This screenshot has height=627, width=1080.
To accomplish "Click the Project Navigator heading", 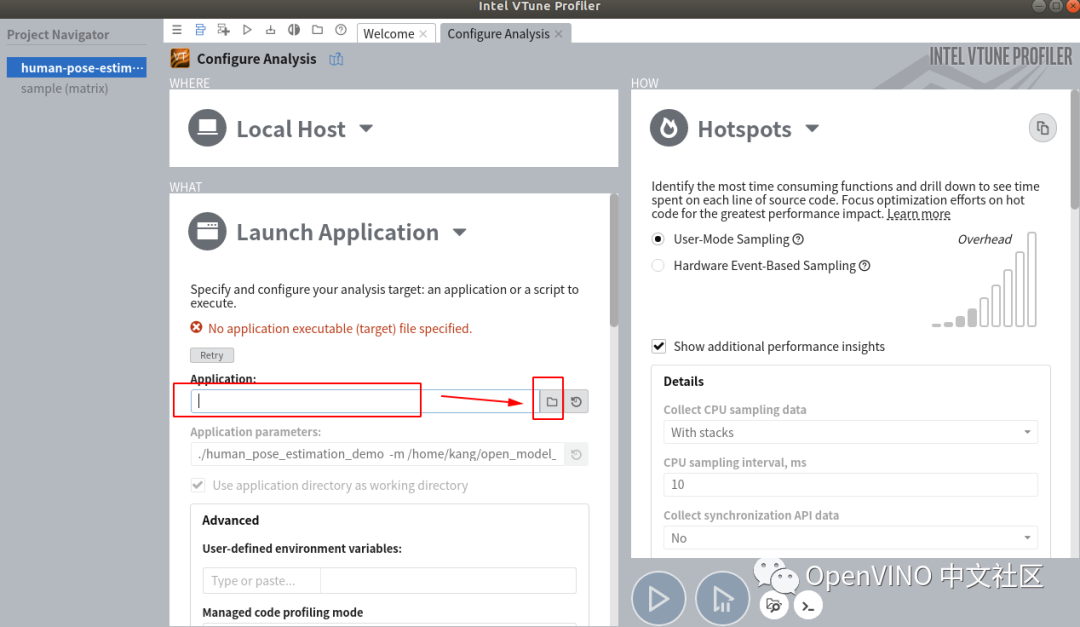I will pyautogui.click(x=58, y=34).
